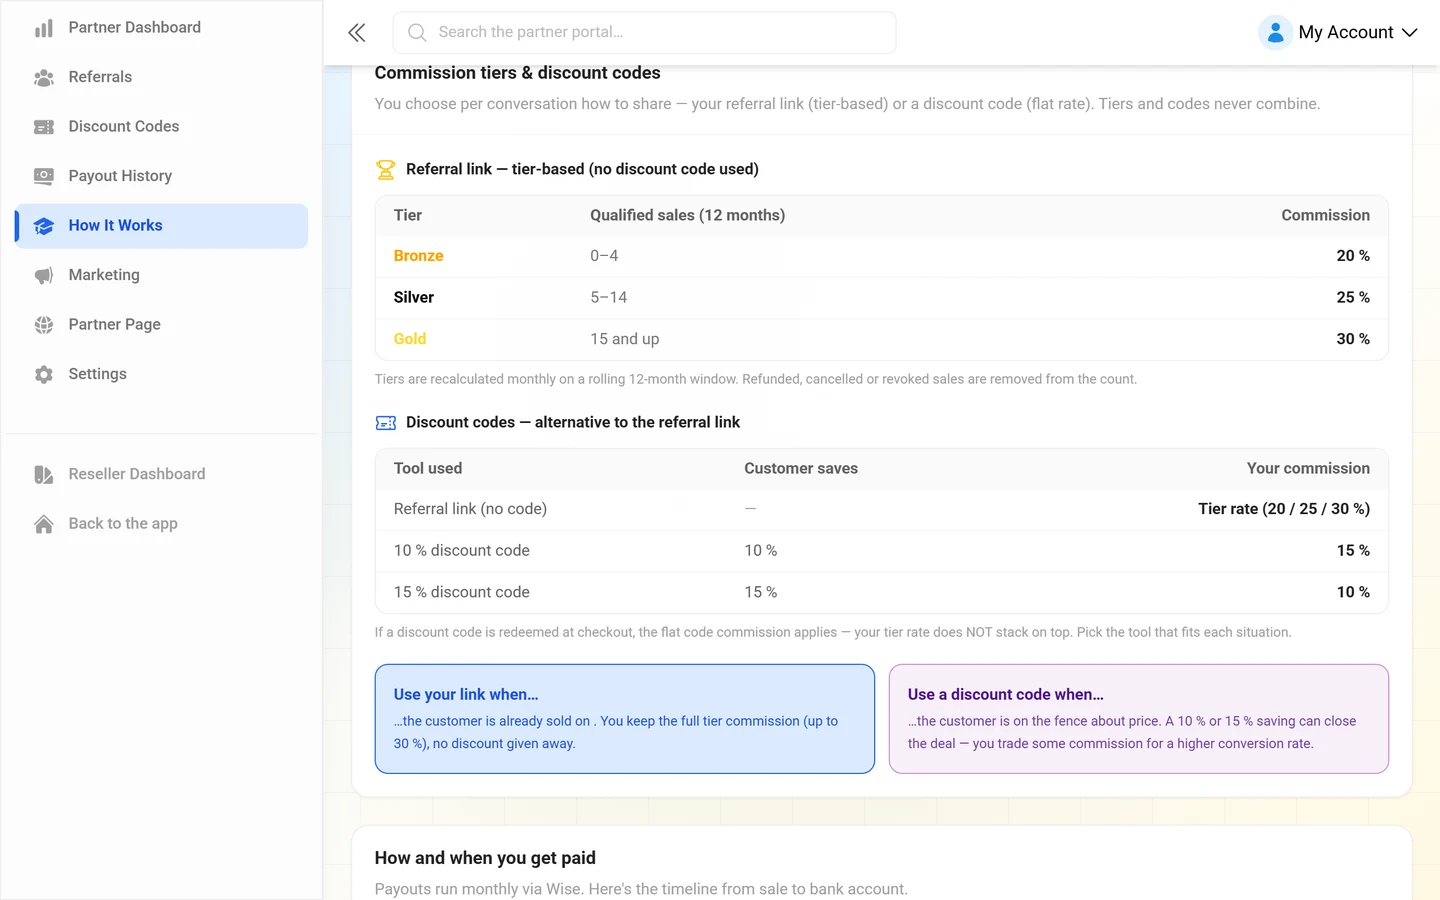Screen dimensions: 1440x900
Task: Go to Referrals in the sidebar
Action: coord(162,77)
